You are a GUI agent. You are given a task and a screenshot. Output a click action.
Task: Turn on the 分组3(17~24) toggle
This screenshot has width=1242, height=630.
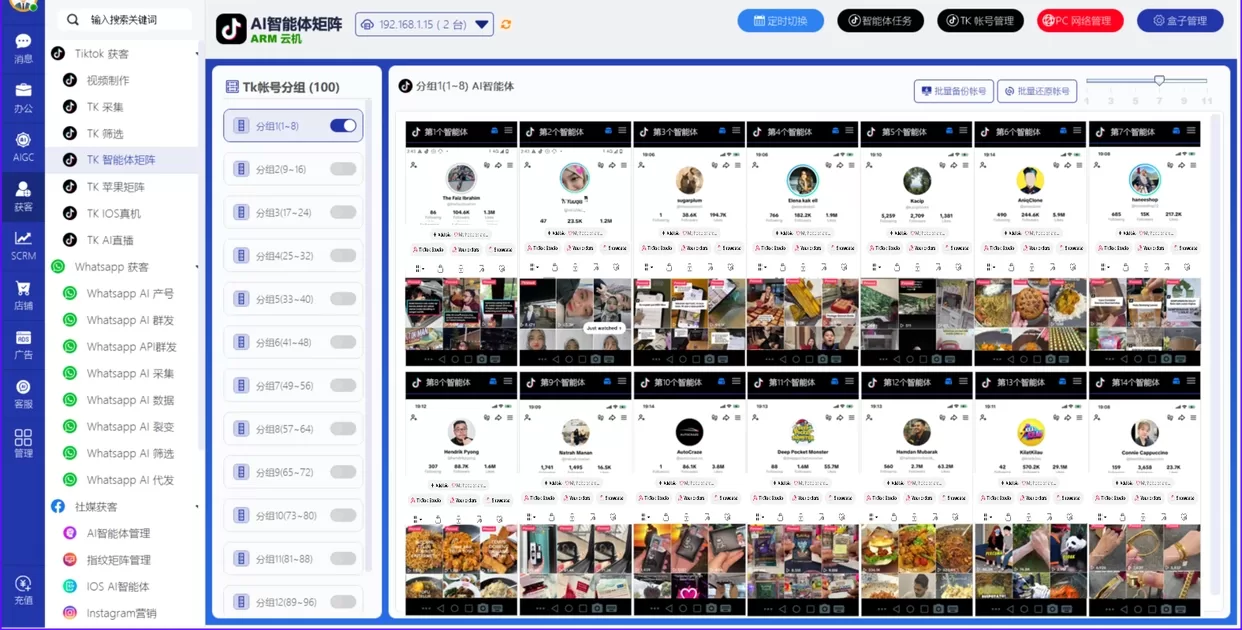pos(344,211)
